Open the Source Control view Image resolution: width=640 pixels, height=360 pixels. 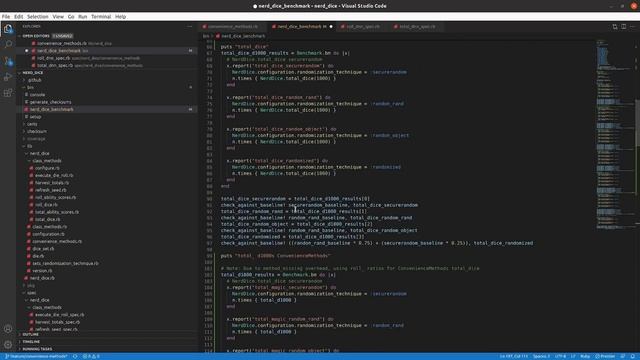(8, 61)
